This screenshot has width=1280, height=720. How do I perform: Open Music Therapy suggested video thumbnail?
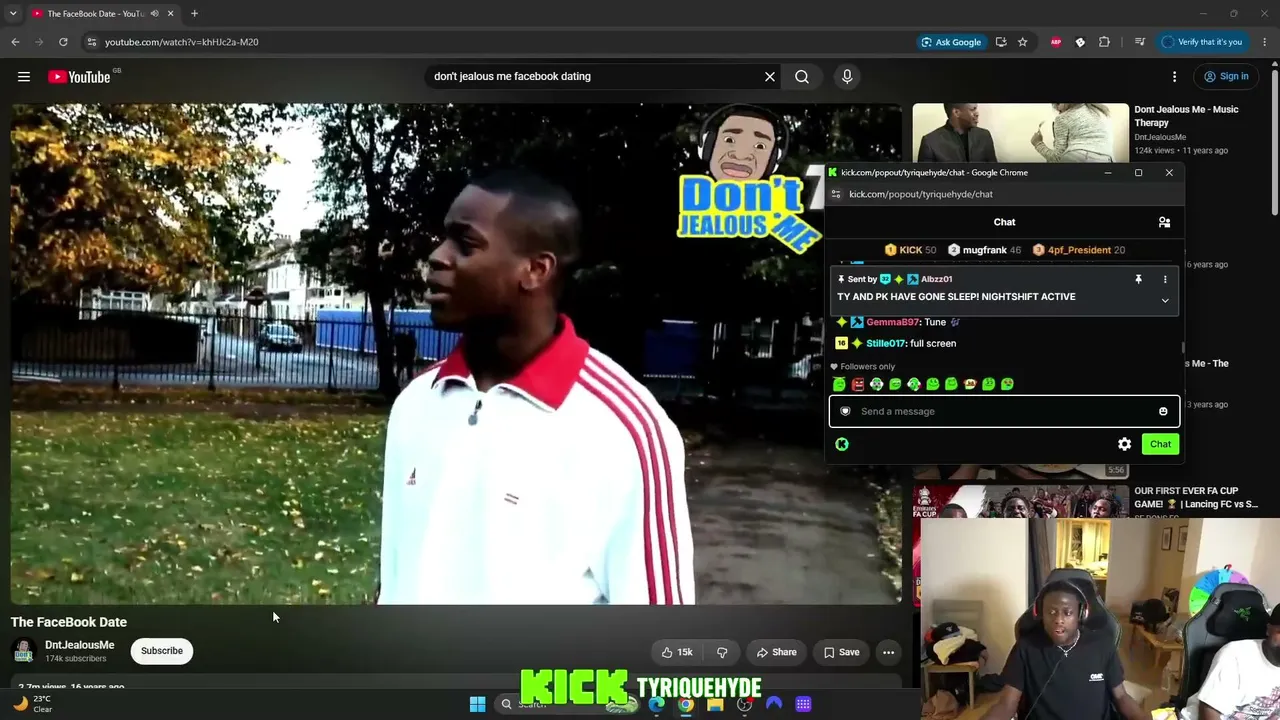click(1020, 133)
